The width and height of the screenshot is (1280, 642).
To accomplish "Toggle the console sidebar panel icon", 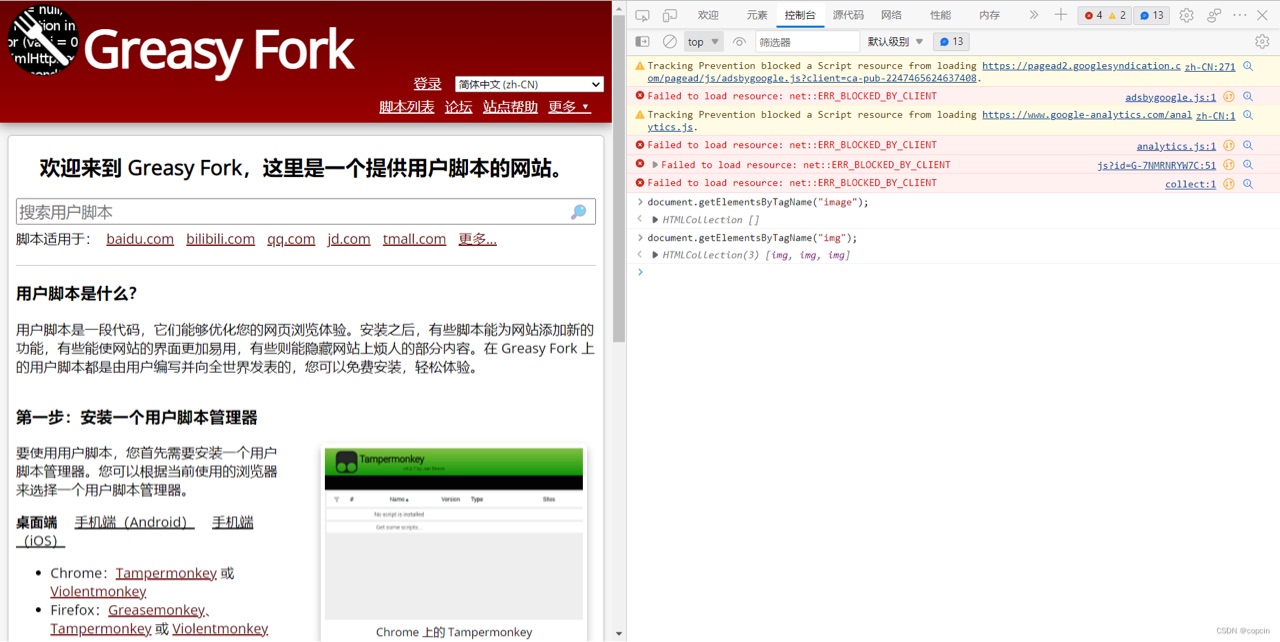I will coord(643,42).
